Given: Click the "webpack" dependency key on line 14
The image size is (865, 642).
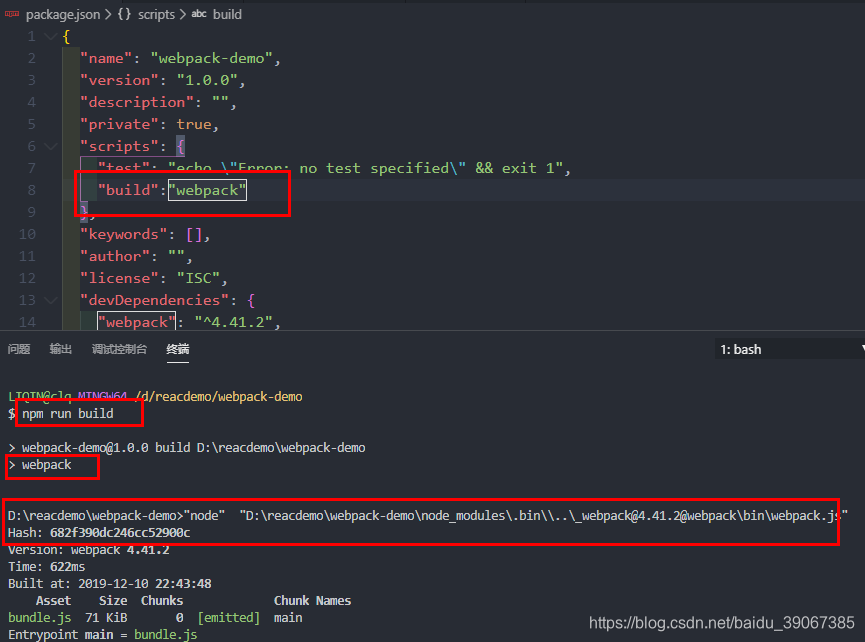Looking at the screenshot, I should [x=137, y=322].
